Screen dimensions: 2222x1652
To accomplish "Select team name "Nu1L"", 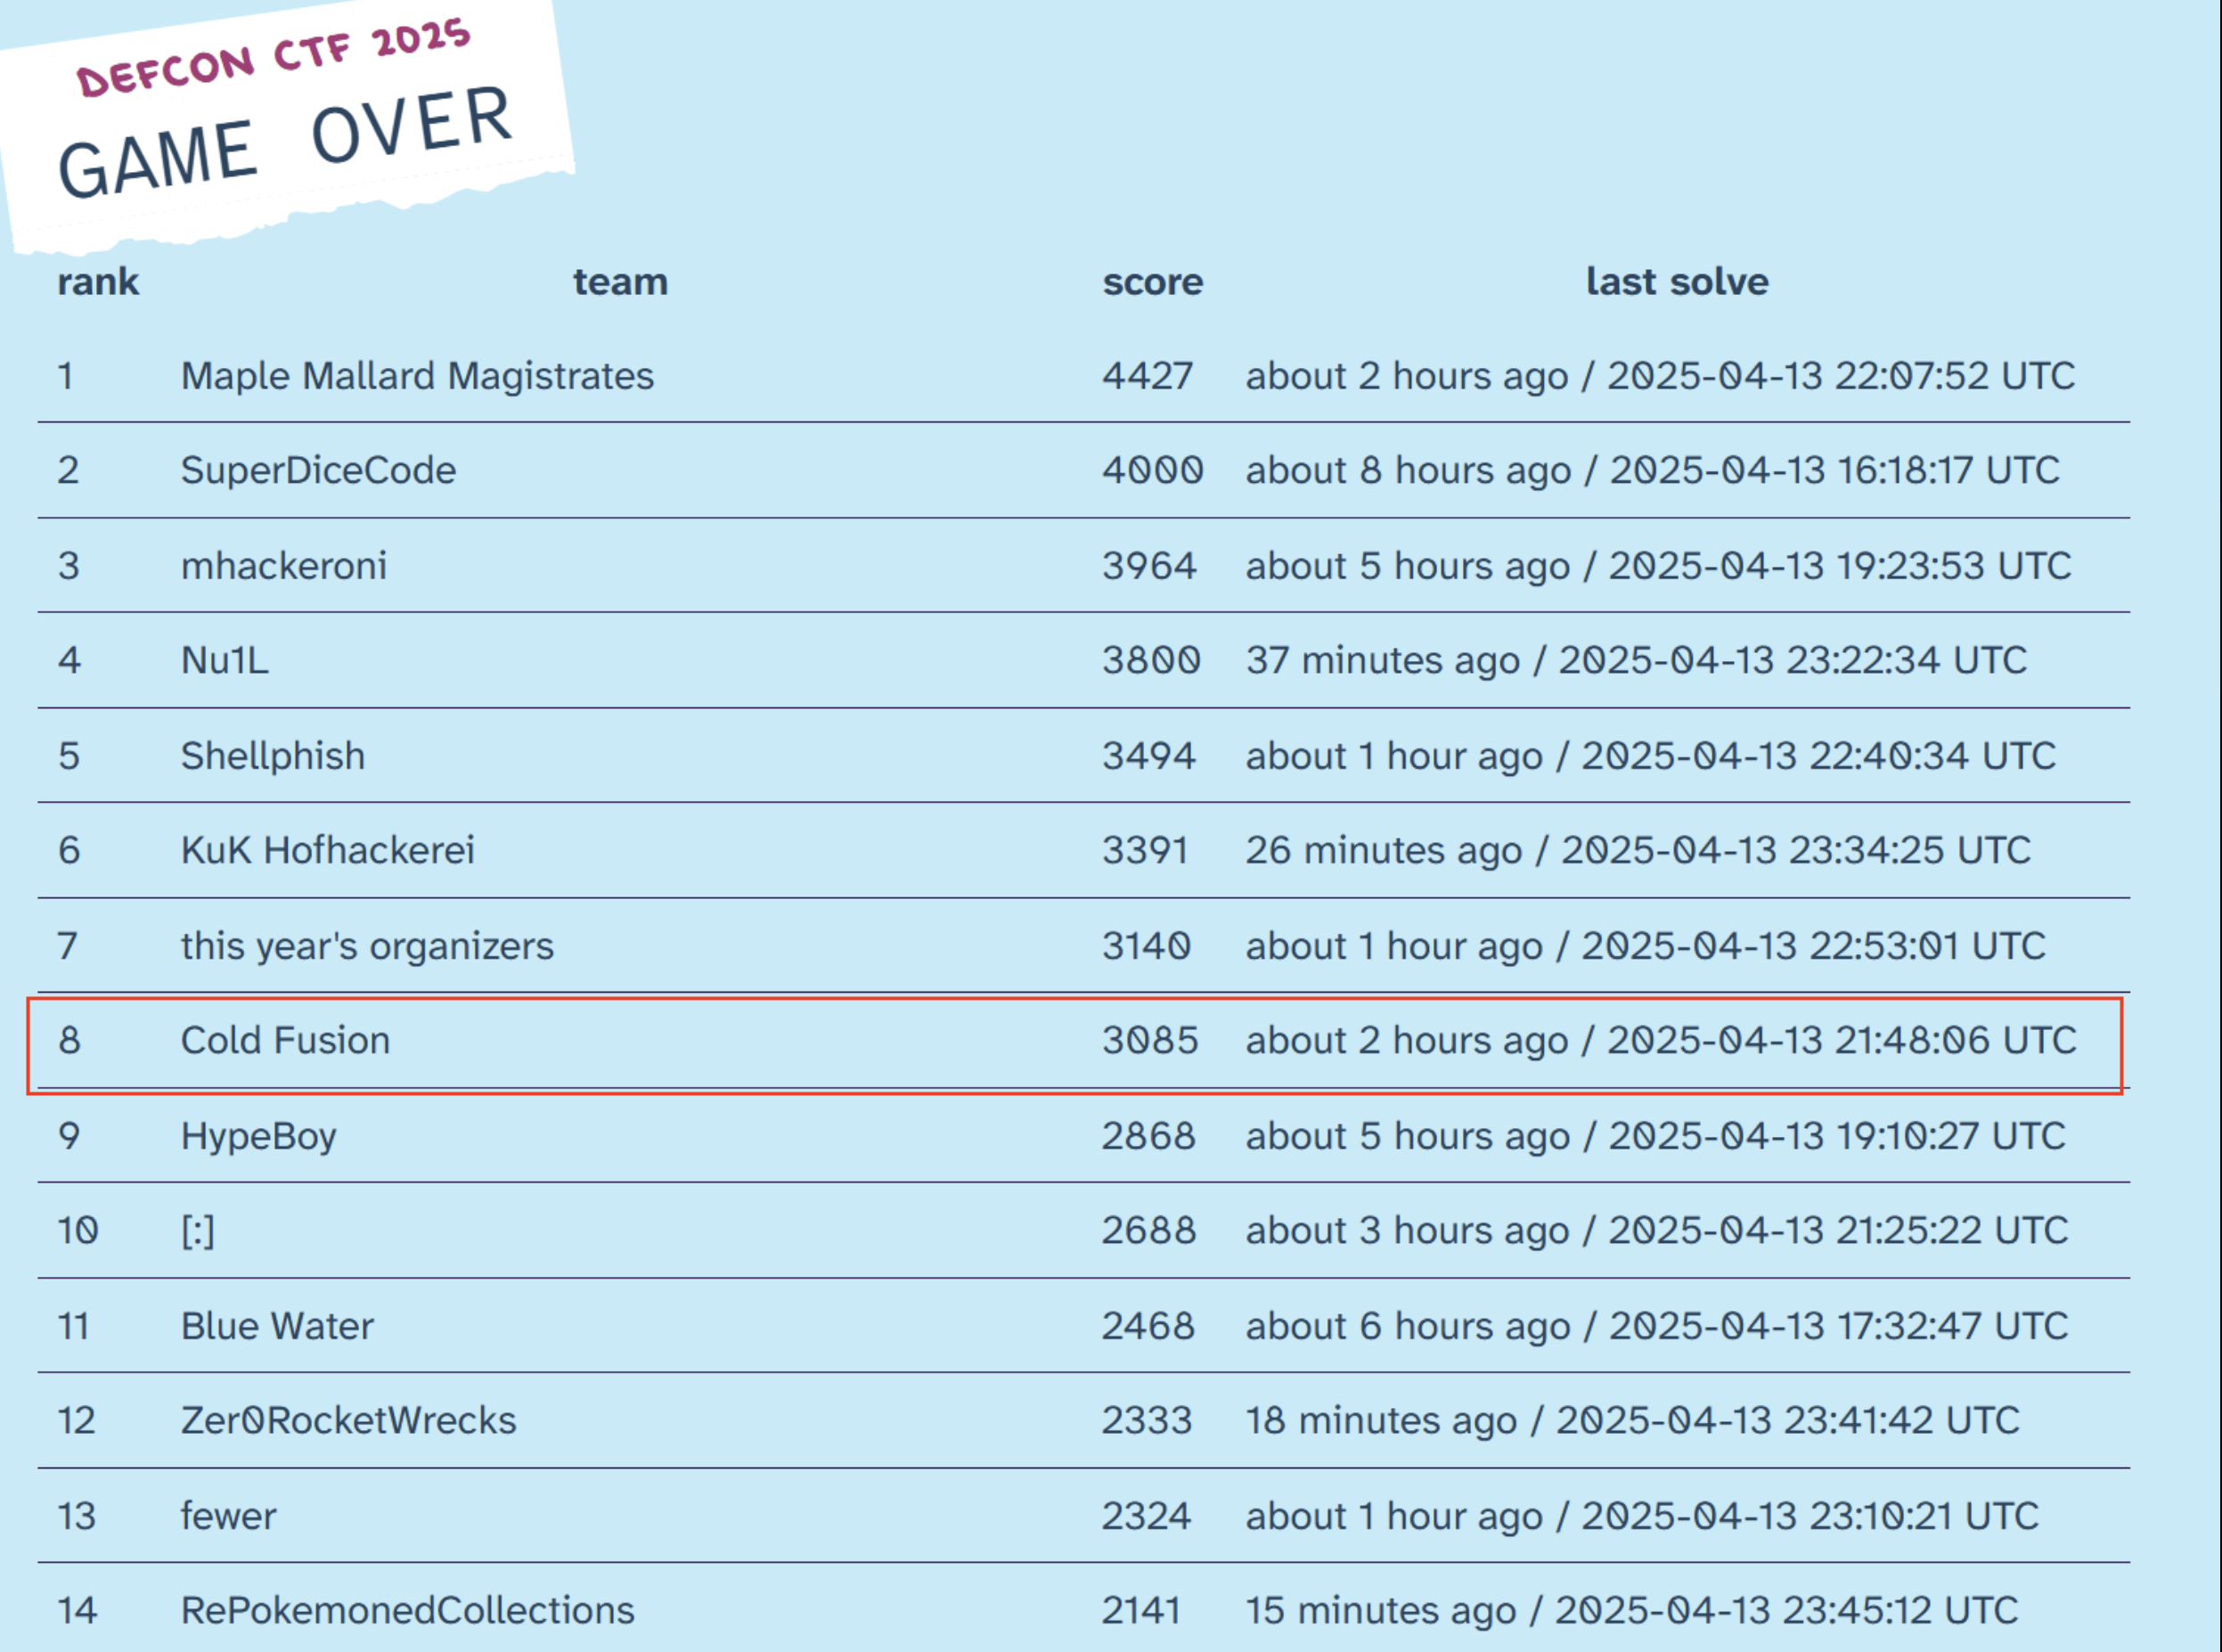I will click(224, 660).
